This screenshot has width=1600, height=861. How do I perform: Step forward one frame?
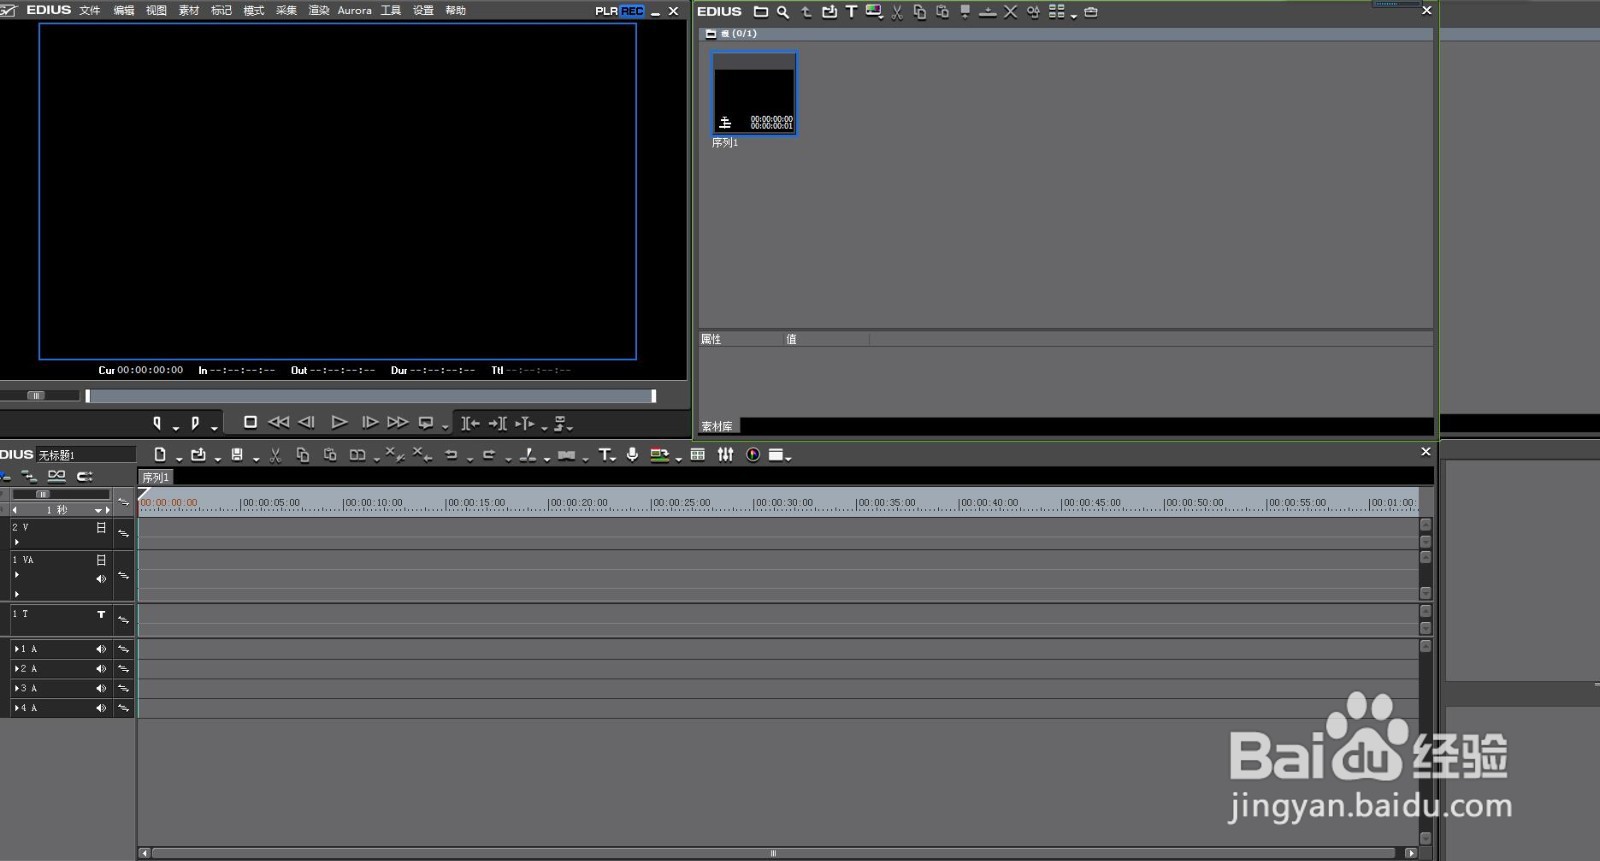click(370, 422)
